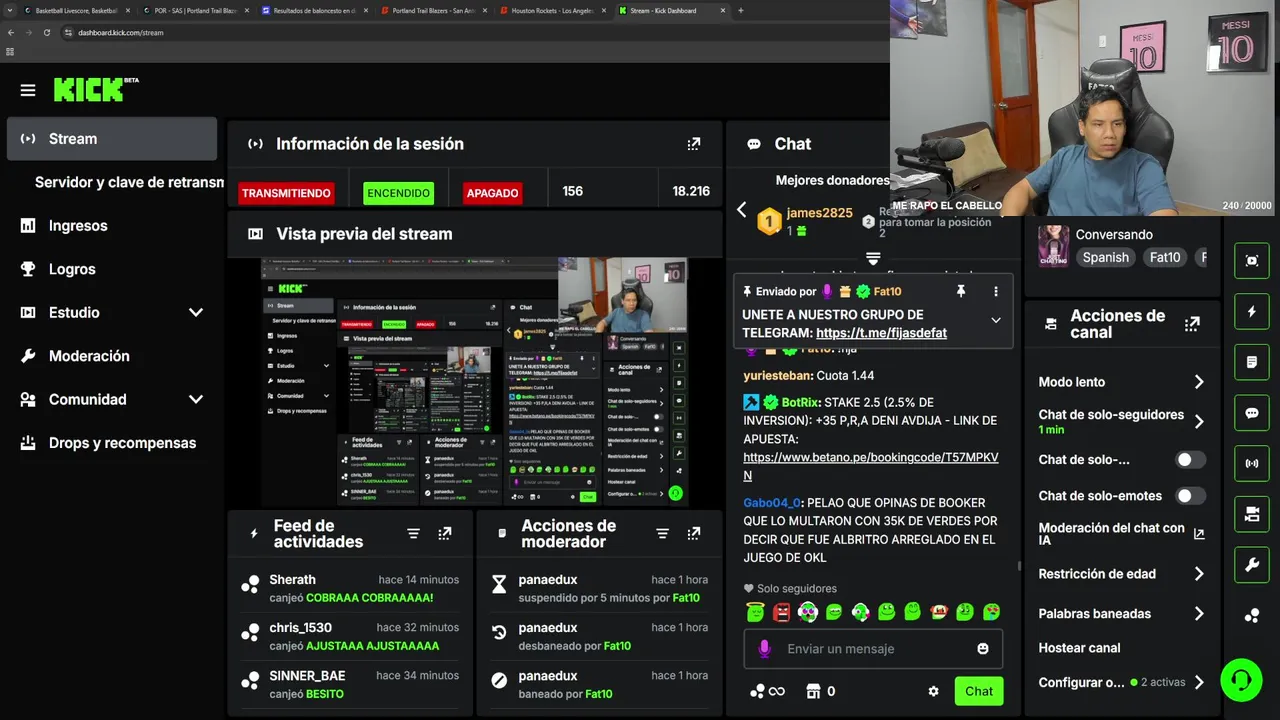Open a new browser tab with plus
This screenshot has width=1280, height=720.
tap(740, 10)
